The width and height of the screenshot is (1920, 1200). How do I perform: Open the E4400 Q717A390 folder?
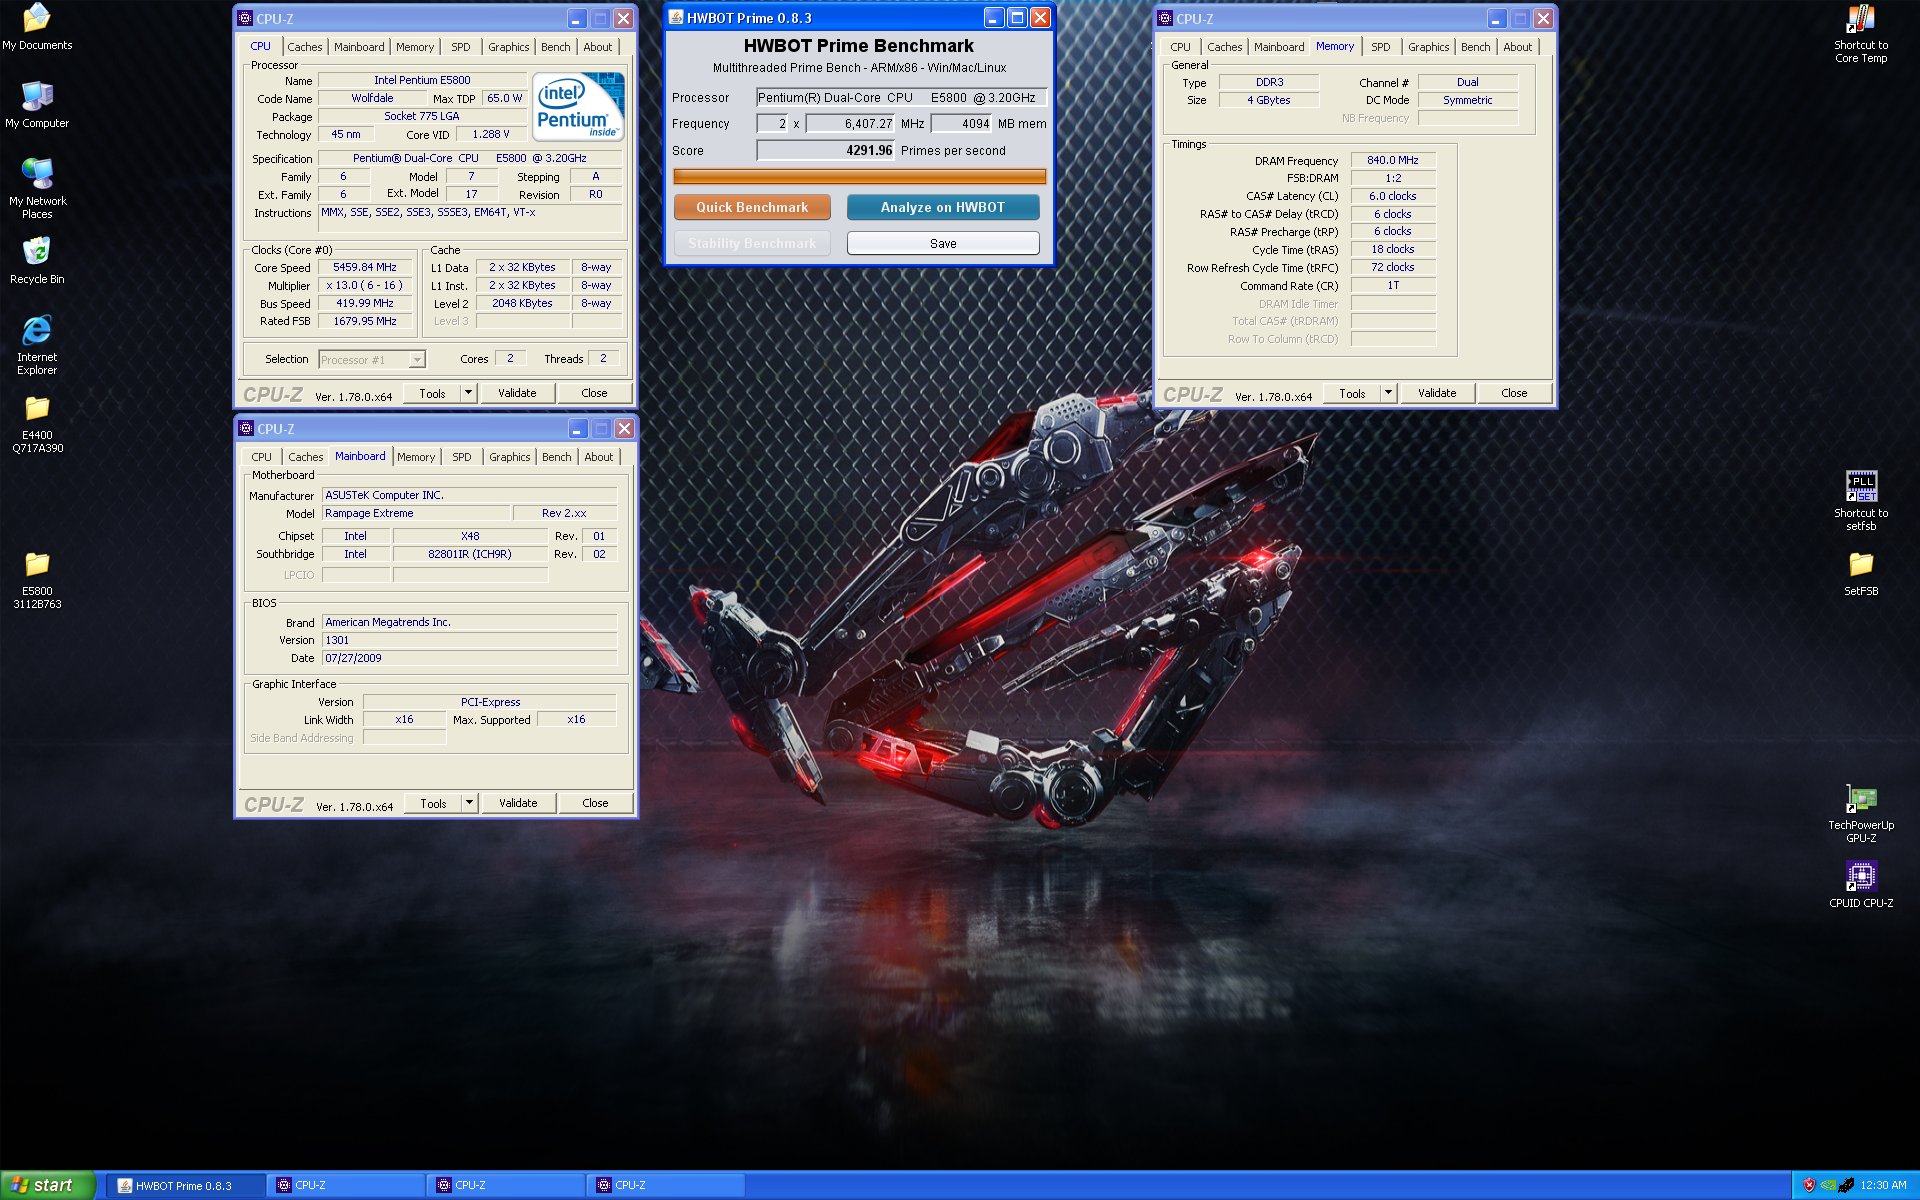37,424
